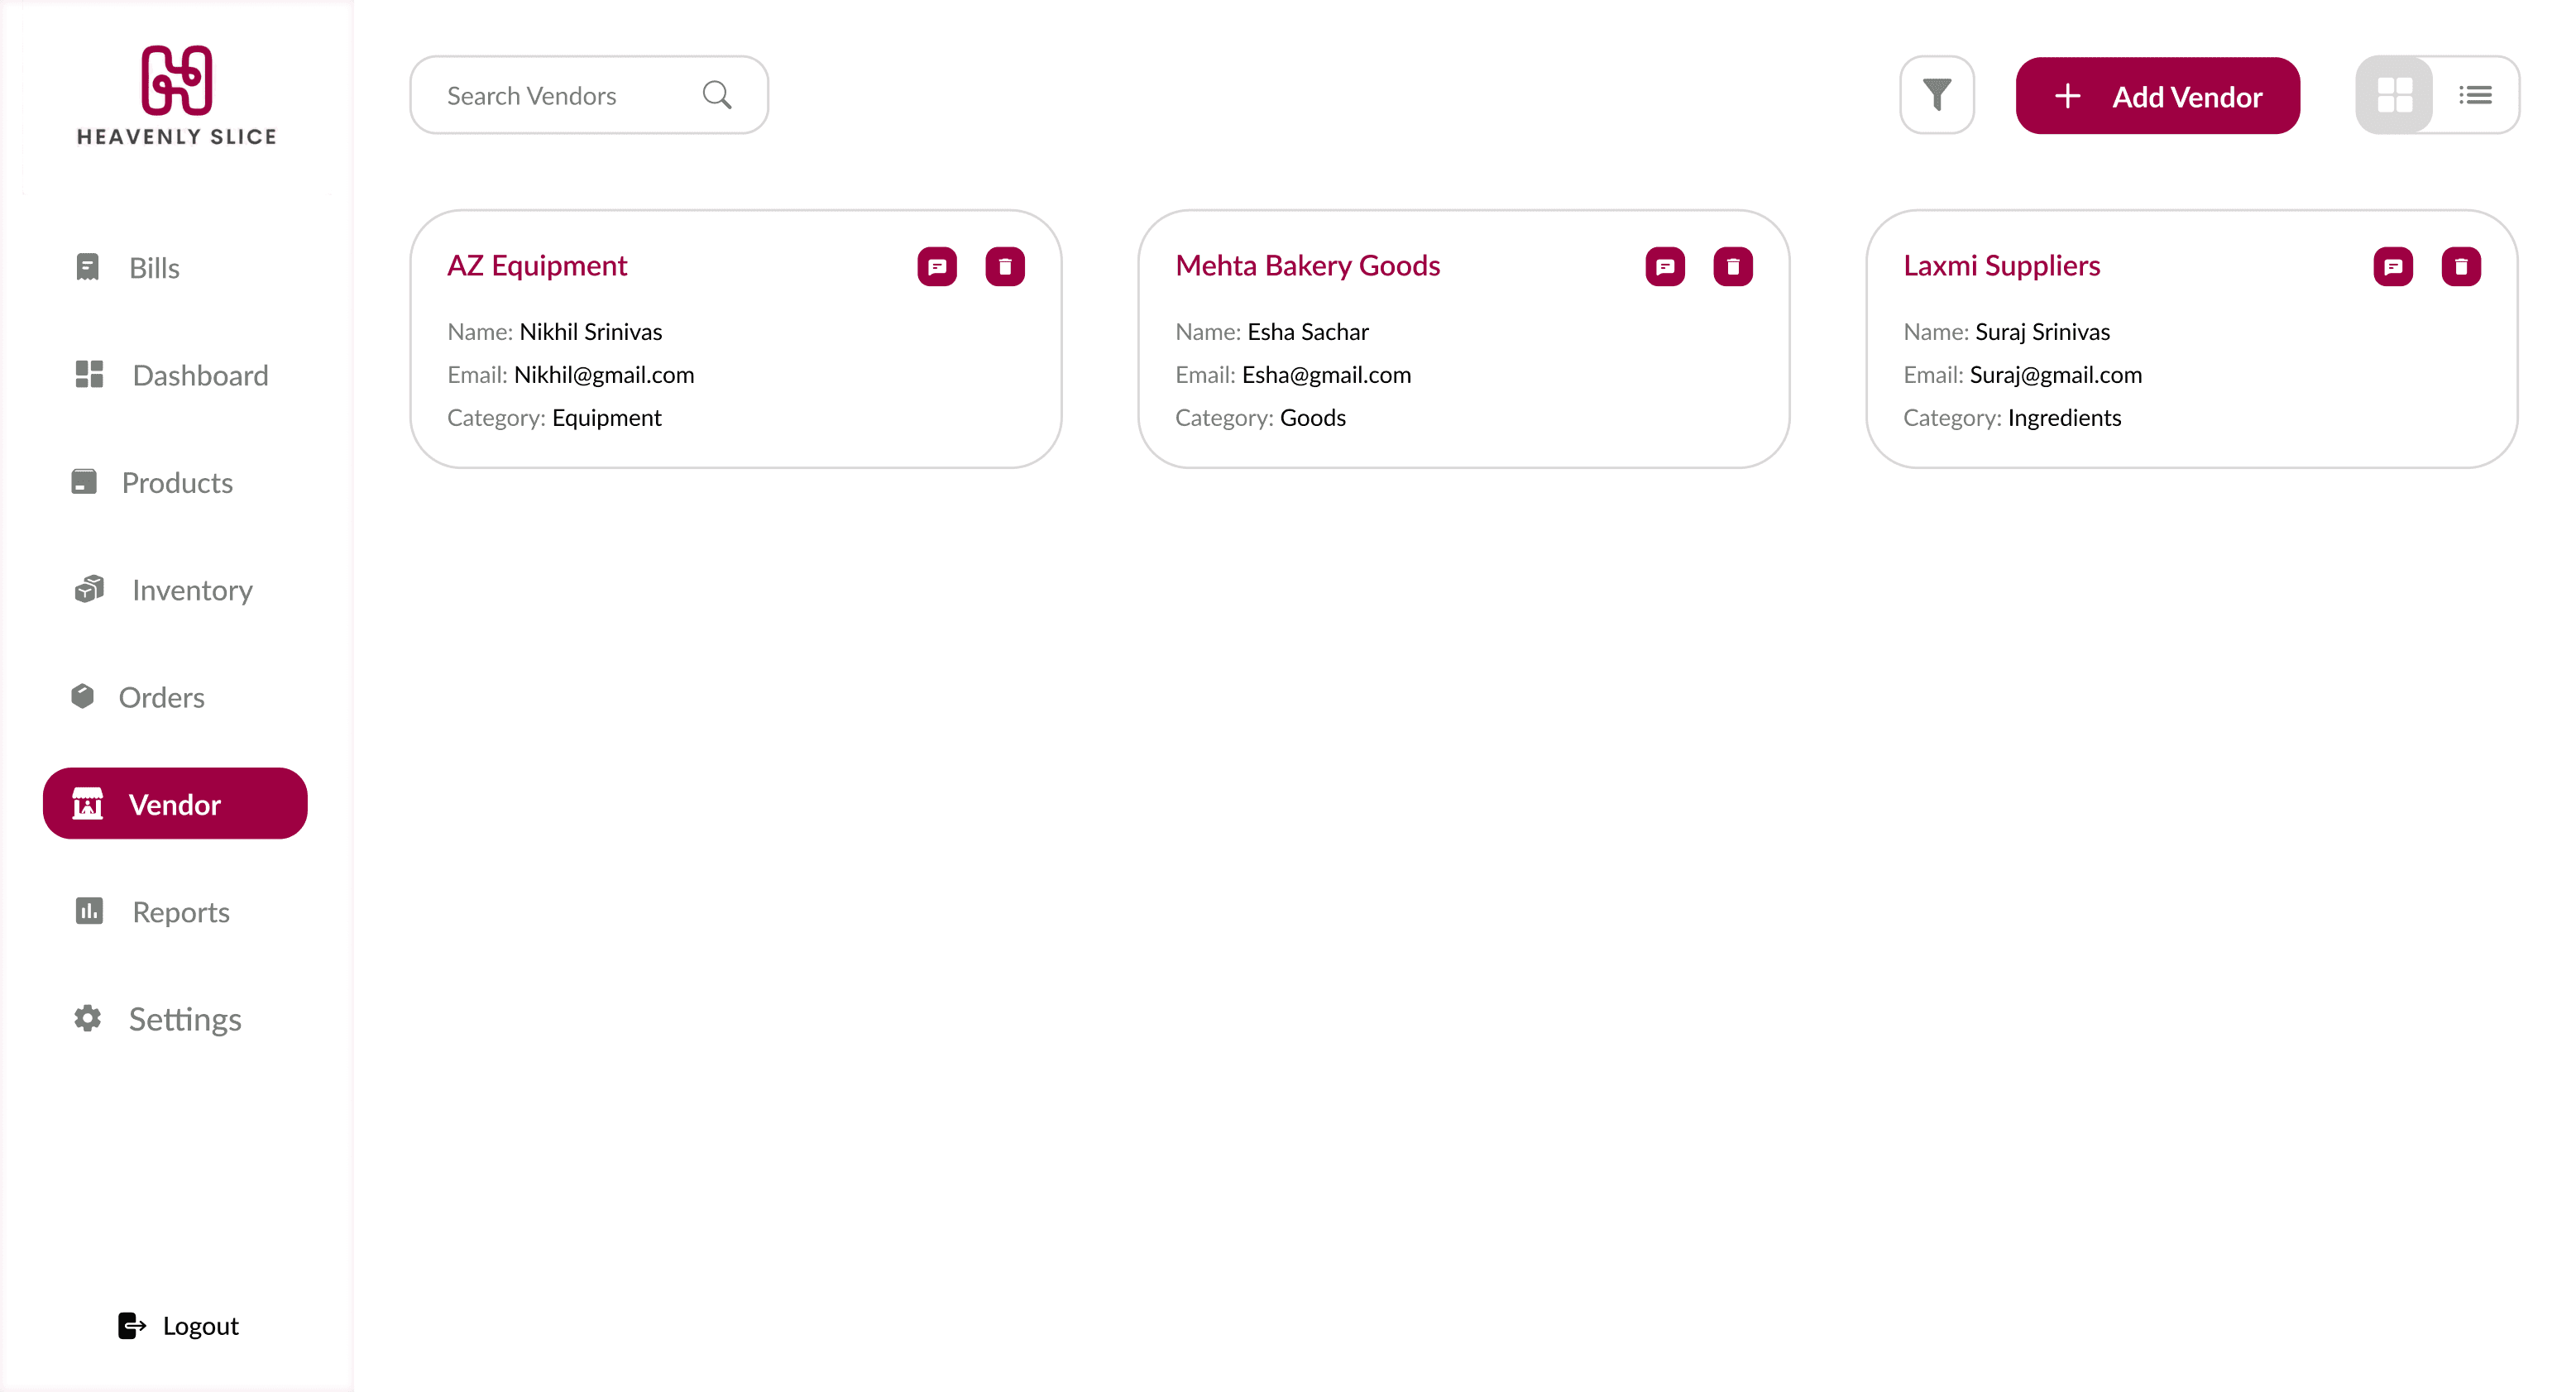Open message icon on AZ Equipment card

(x=936, y=266)
